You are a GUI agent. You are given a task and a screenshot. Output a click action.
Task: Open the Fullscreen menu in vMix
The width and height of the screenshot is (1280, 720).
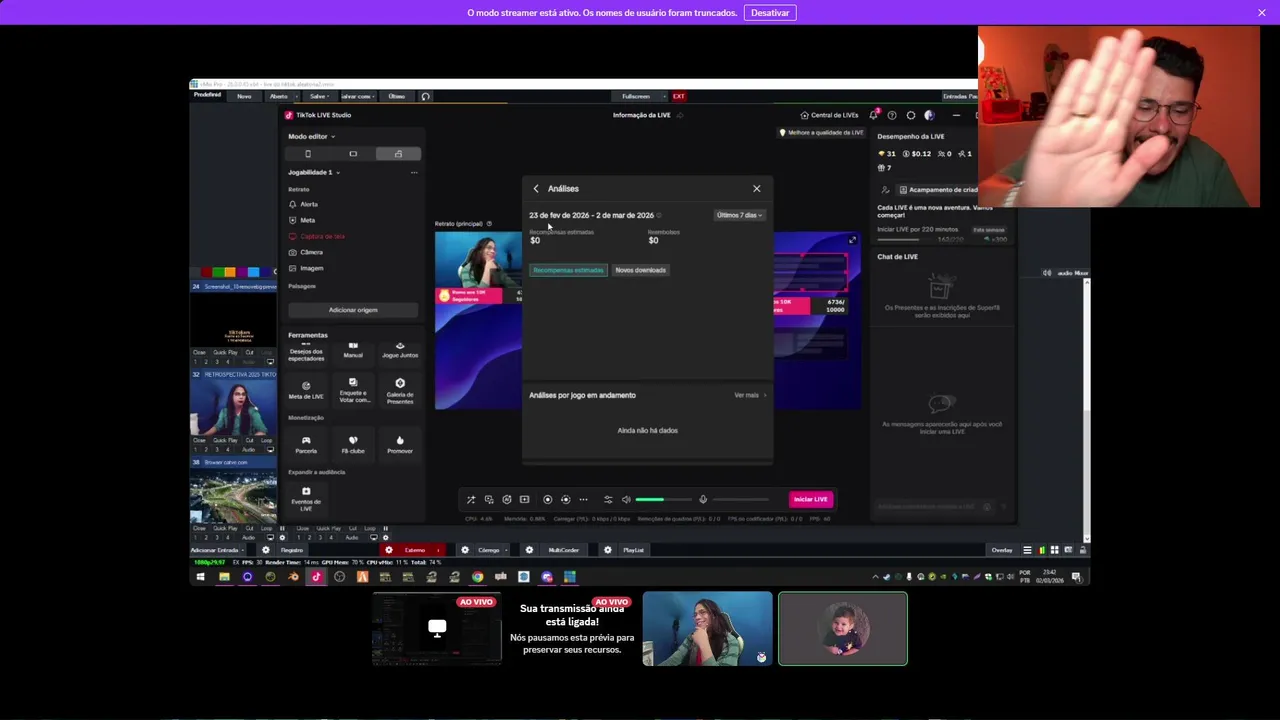click(636, 96)
